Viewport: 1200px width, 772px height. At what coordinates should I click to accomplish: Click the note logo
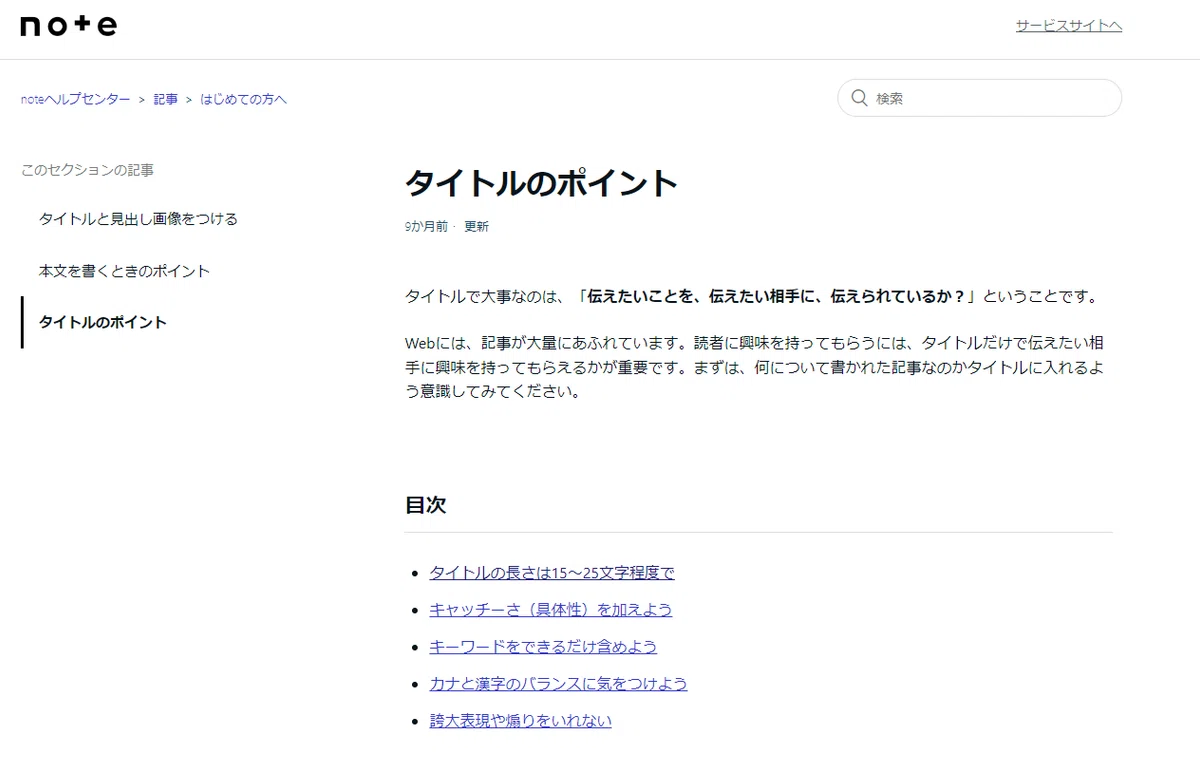tap(68, 26)
